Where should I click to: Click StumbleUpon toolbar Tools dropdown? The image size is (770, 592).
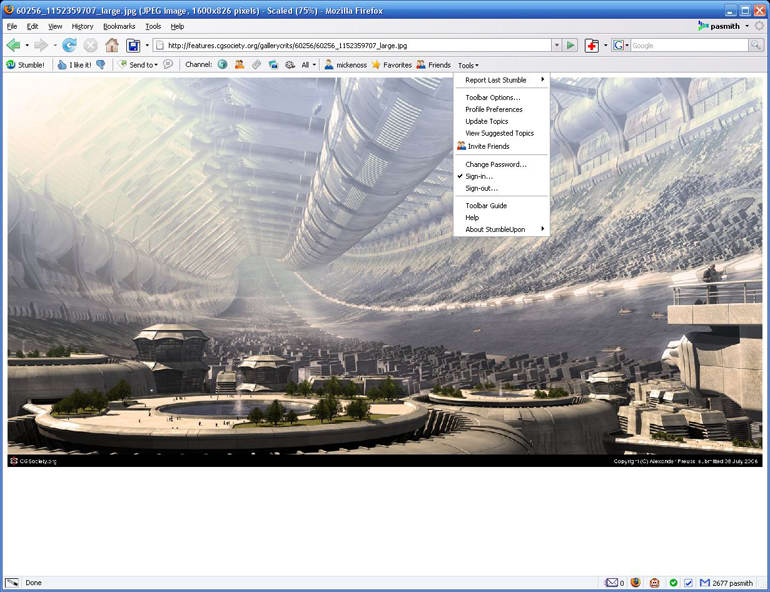[468, 65]
